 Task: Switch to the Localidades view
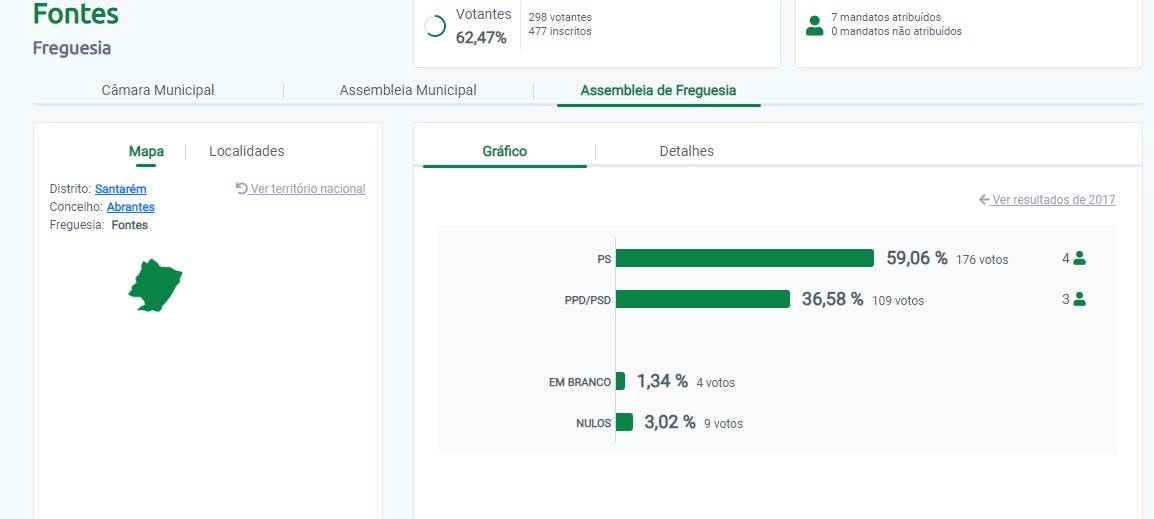coord(246,151)
